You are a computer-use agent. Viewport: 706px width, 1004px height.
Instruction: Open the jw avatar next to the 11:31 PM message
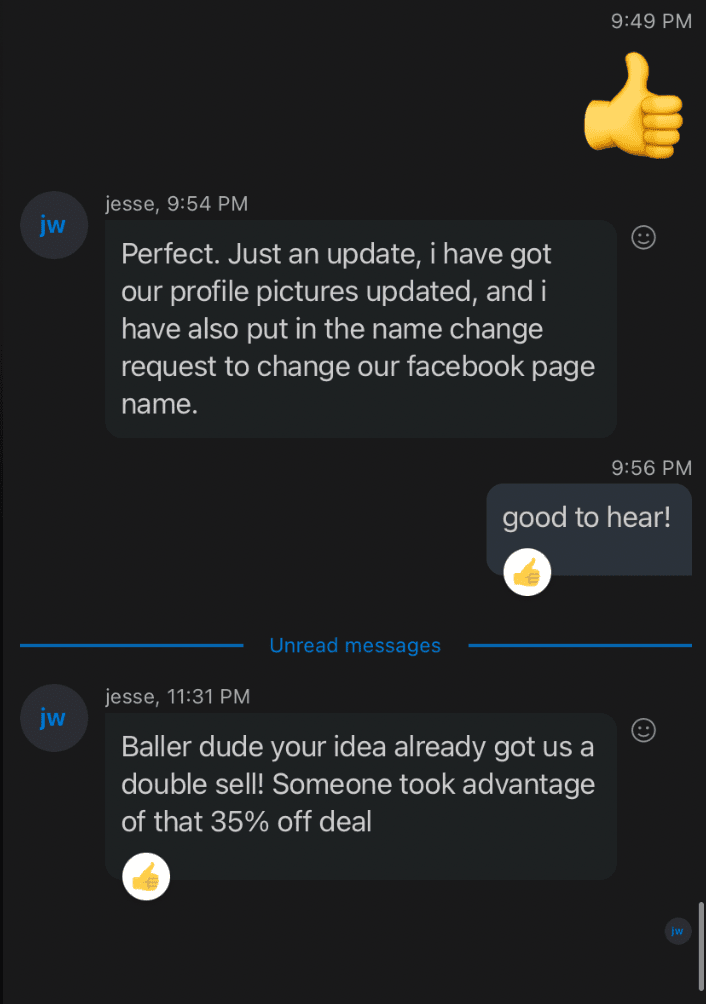pos(54,718)
